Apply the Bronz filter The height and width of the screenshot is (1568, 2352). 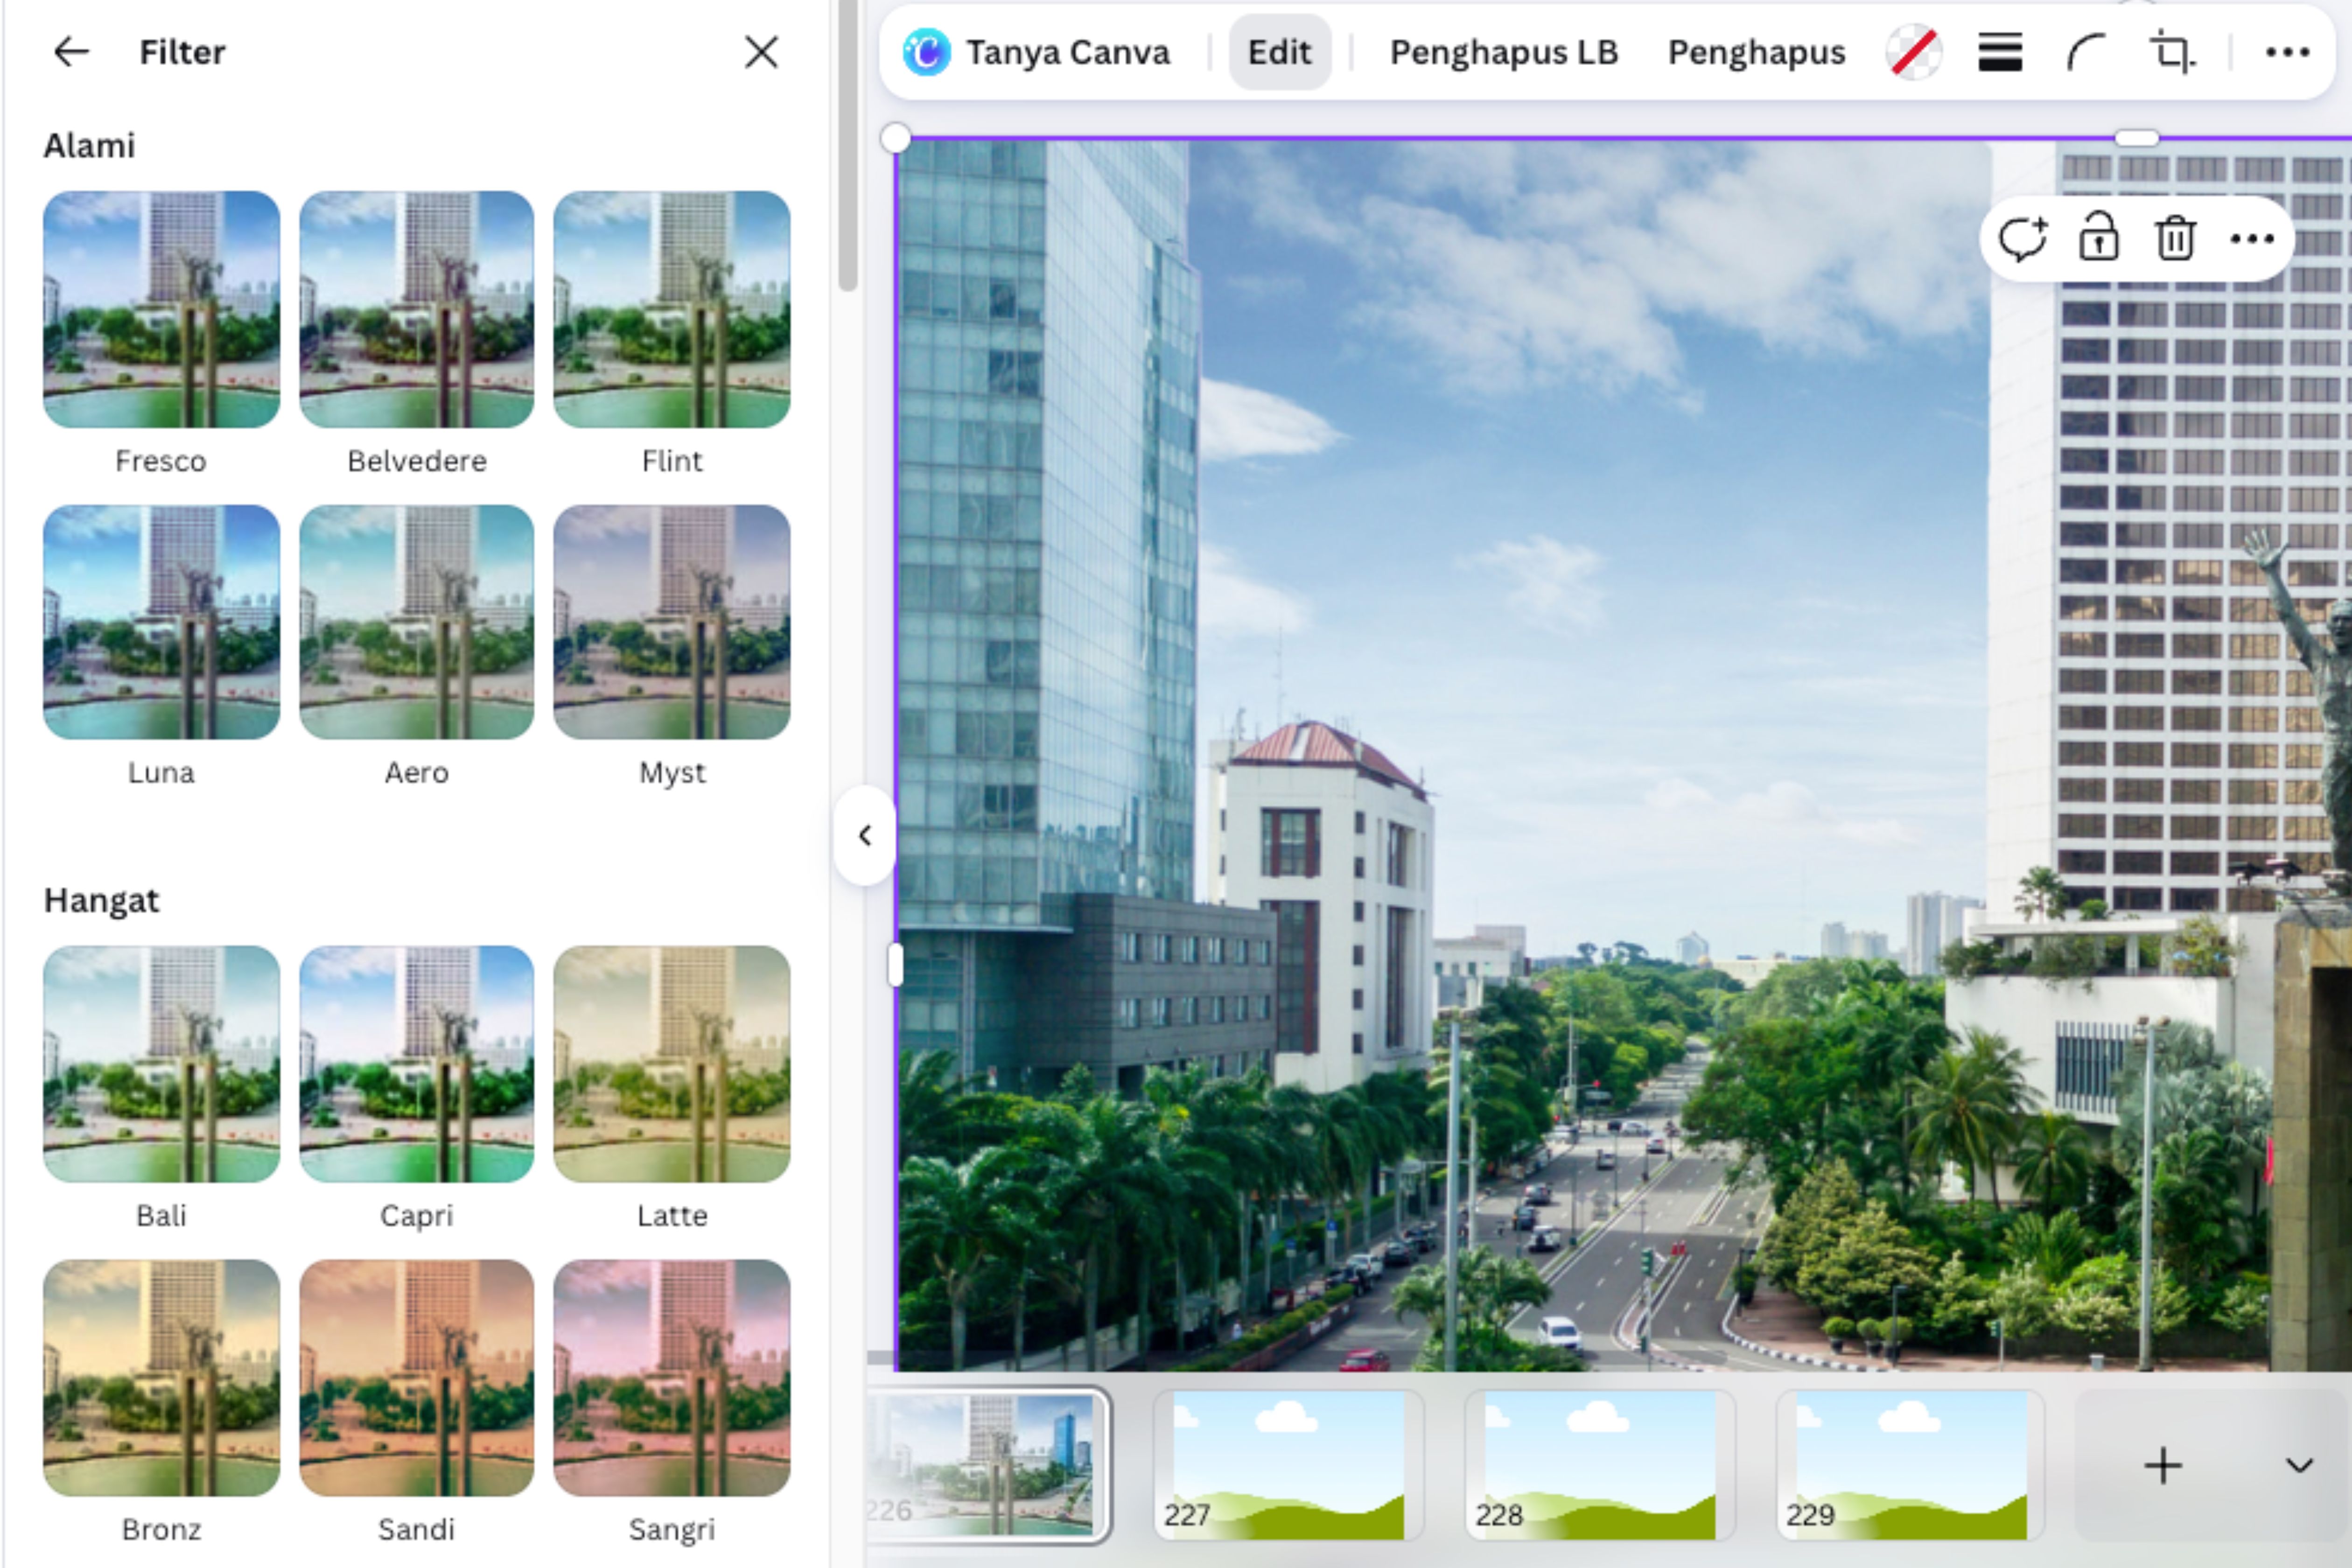(x=161, y=1378)
